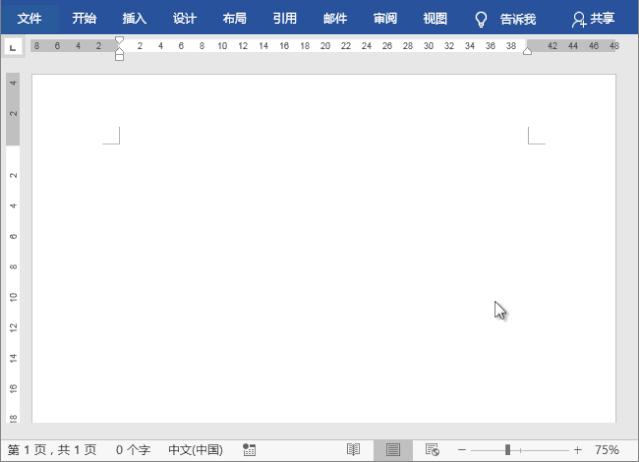
Task: Click the right indent marker on ruler
Action: (x=527, y=51)
